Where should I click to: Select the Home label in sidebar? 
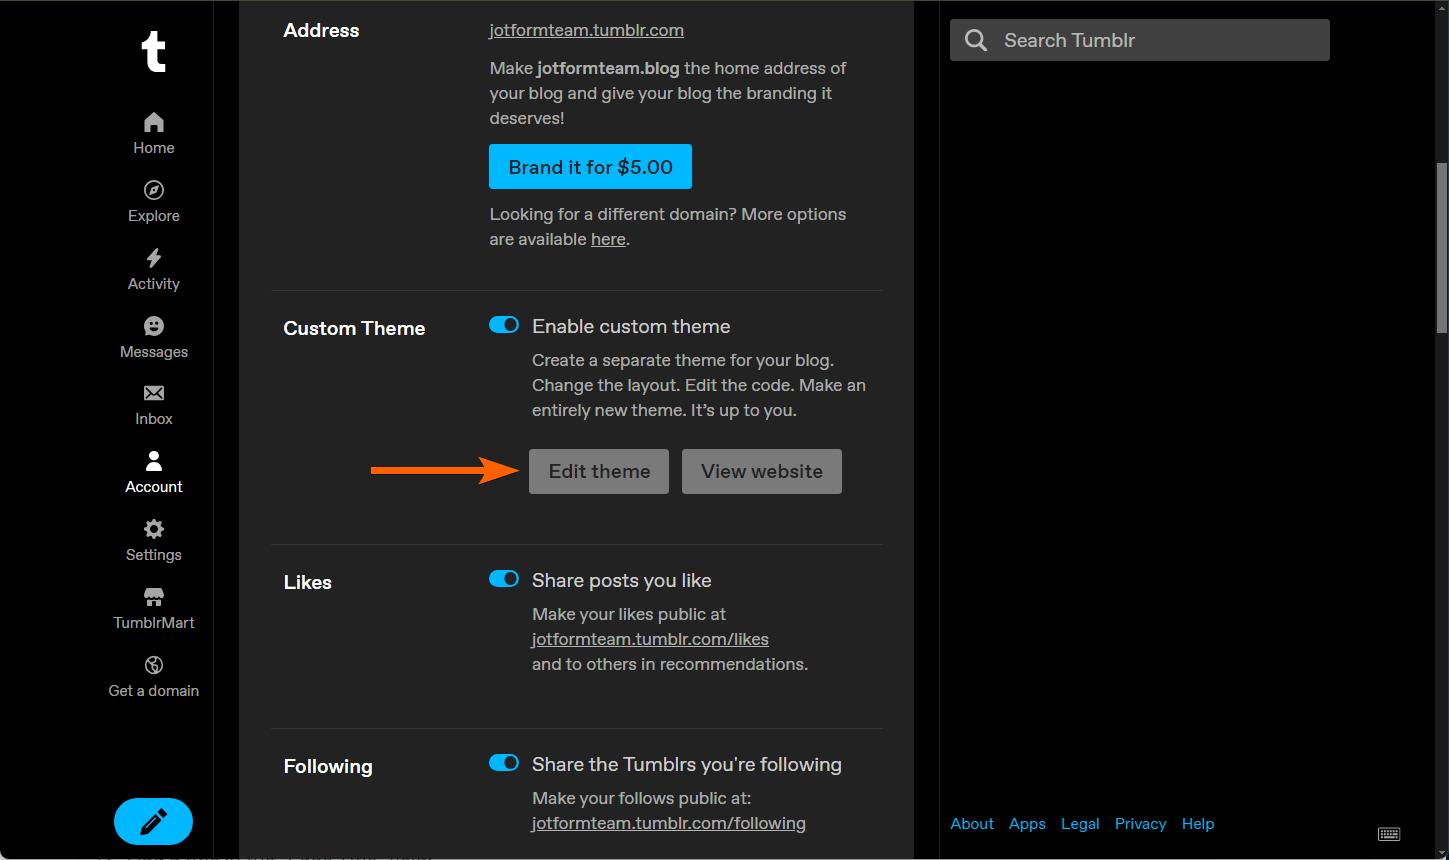[x=154, y=148]
